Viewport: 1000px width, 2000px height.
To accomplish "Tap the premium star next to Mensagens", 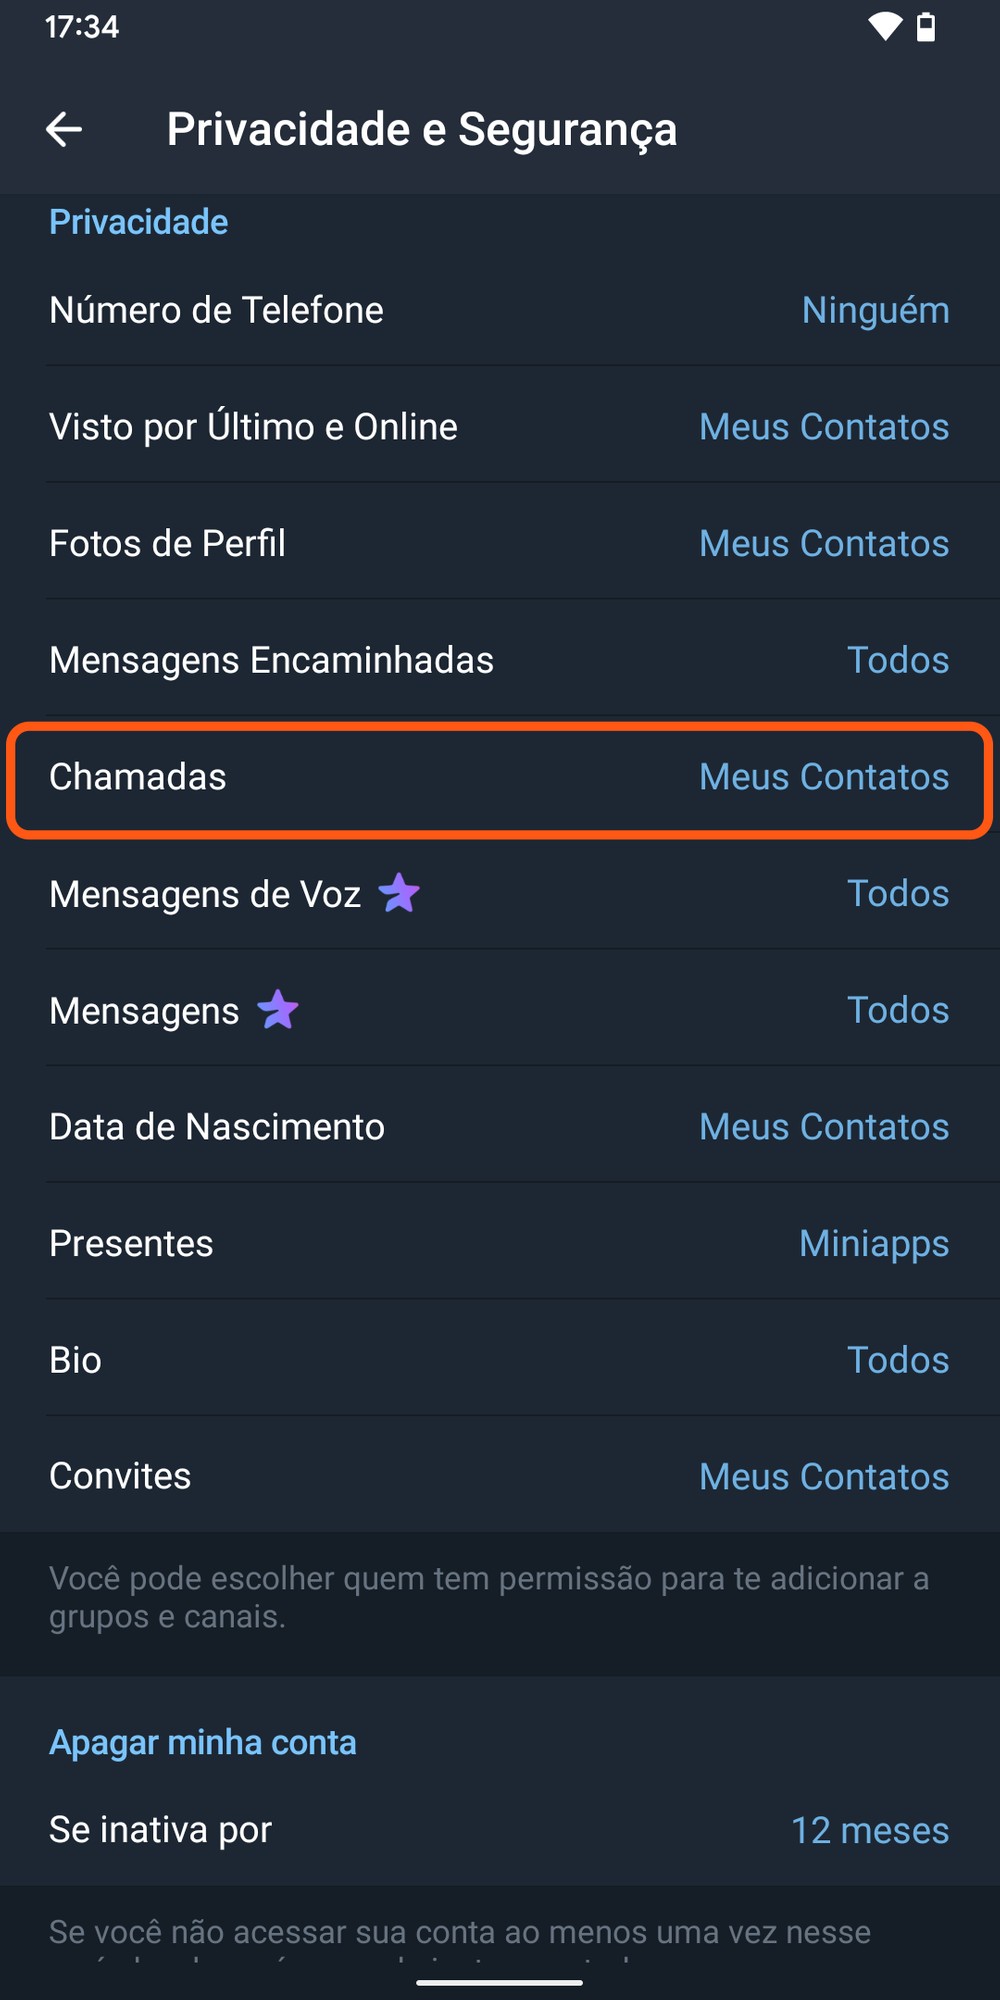I will tap(278, 1010).
